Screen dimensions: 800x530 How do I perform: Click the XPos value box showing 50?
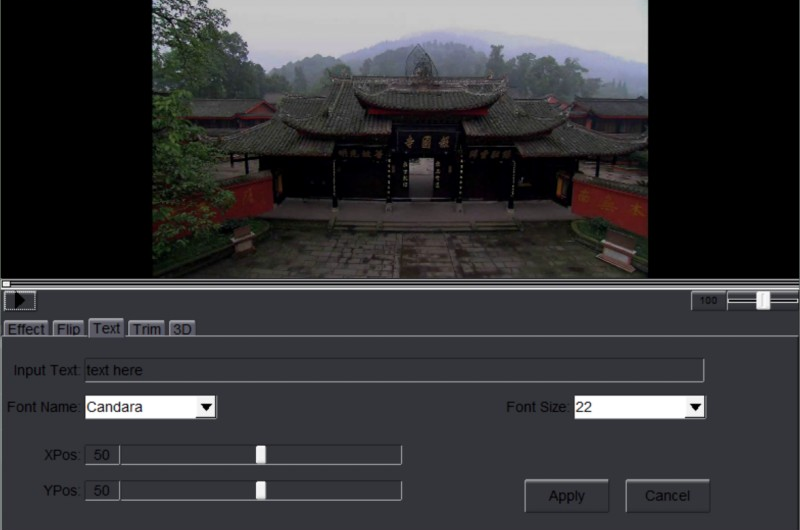[102, 455]
